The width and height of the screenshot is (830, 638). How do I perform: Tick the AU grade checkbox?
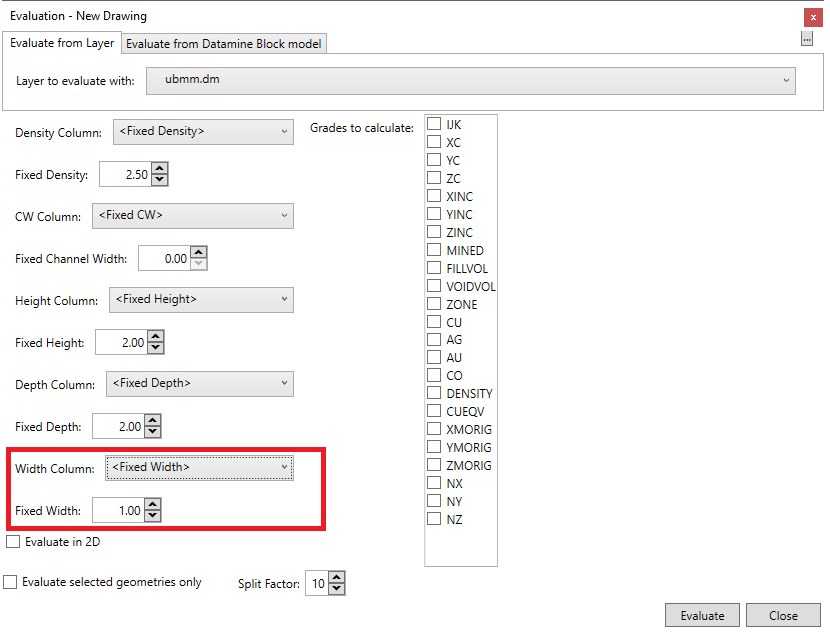coord(434,358)
